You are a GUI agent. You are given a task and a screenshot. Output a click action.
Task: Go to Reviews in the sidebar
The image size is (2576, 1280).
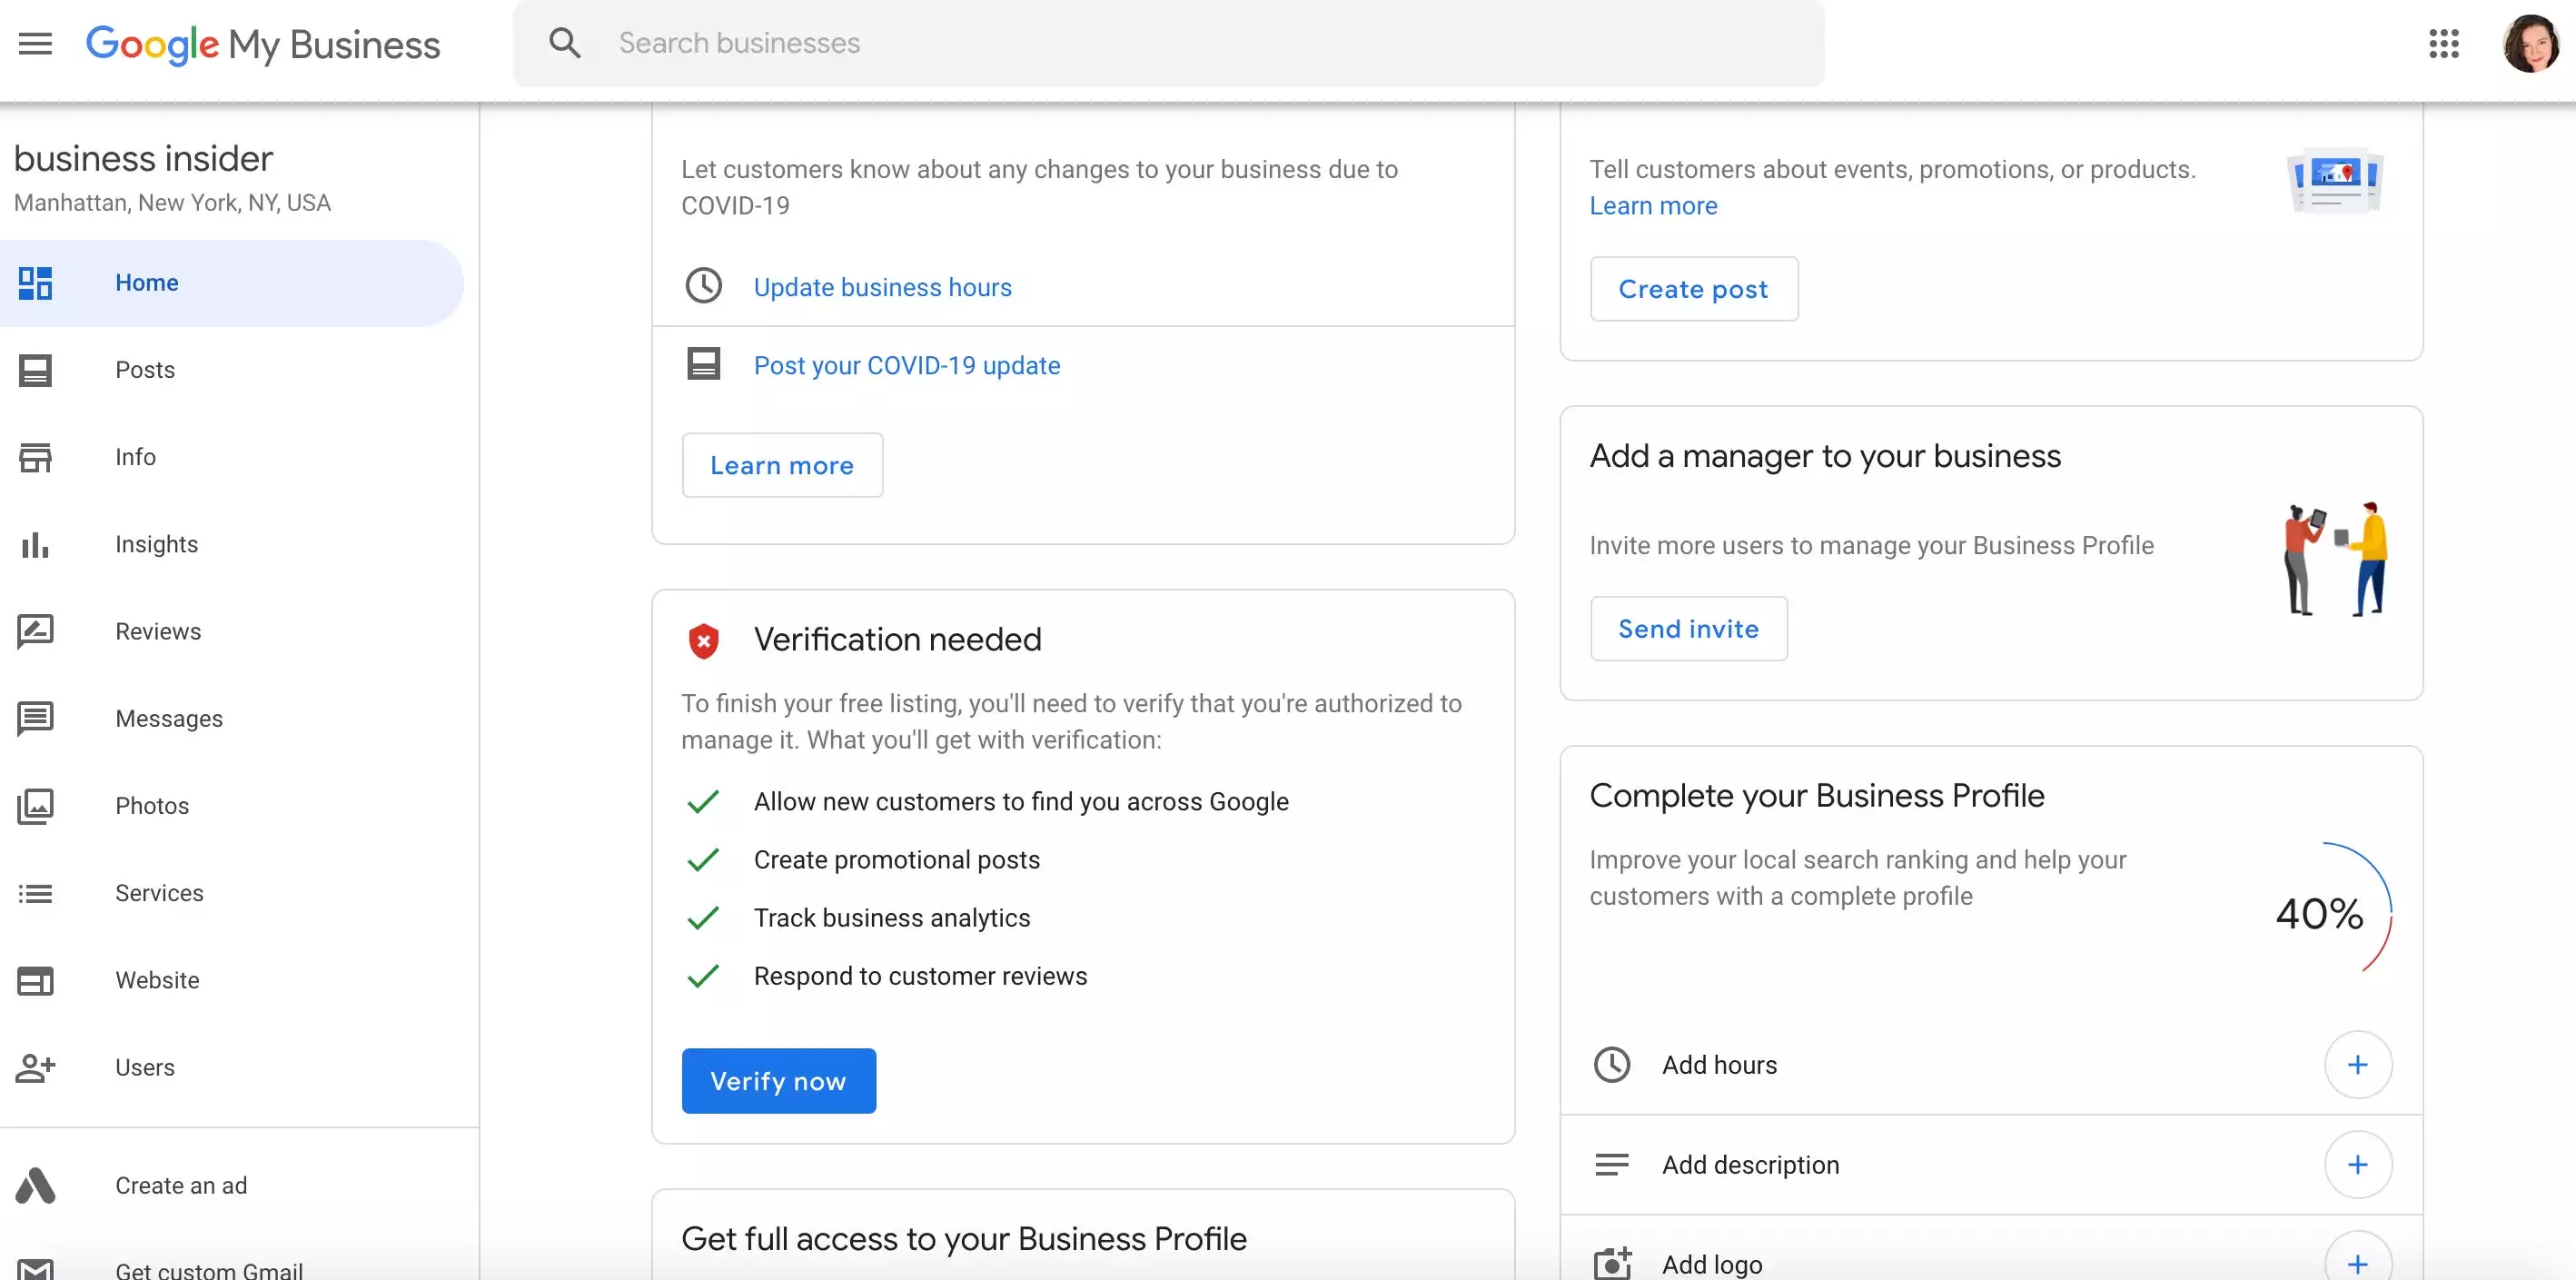(232, 631)
